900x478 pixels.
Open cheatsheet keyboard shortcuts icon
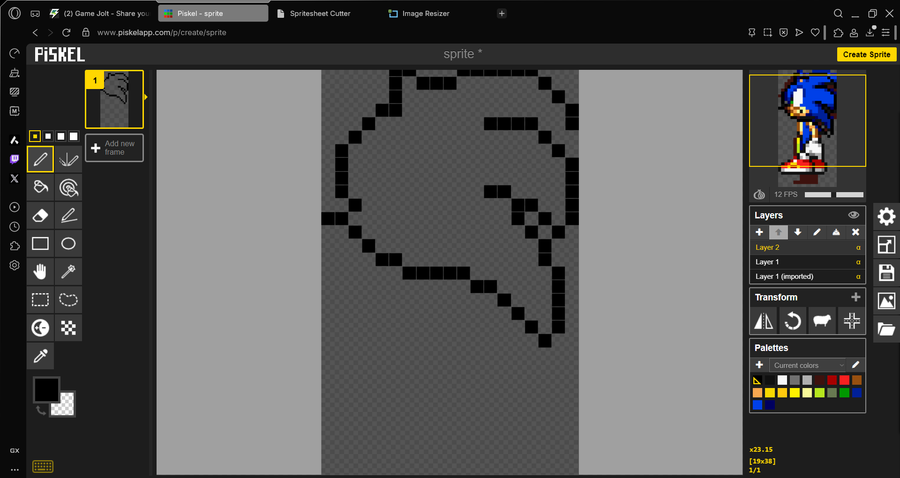[43, 466]
